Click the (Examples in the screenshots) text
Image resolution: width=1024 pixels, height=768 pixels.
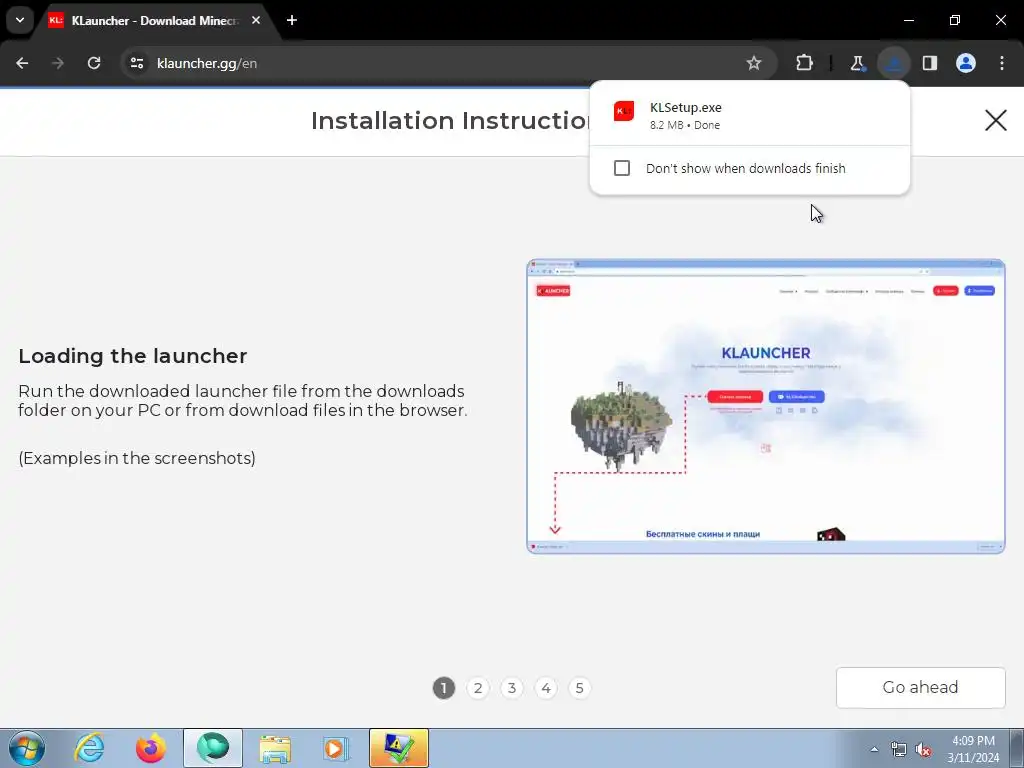136,458
